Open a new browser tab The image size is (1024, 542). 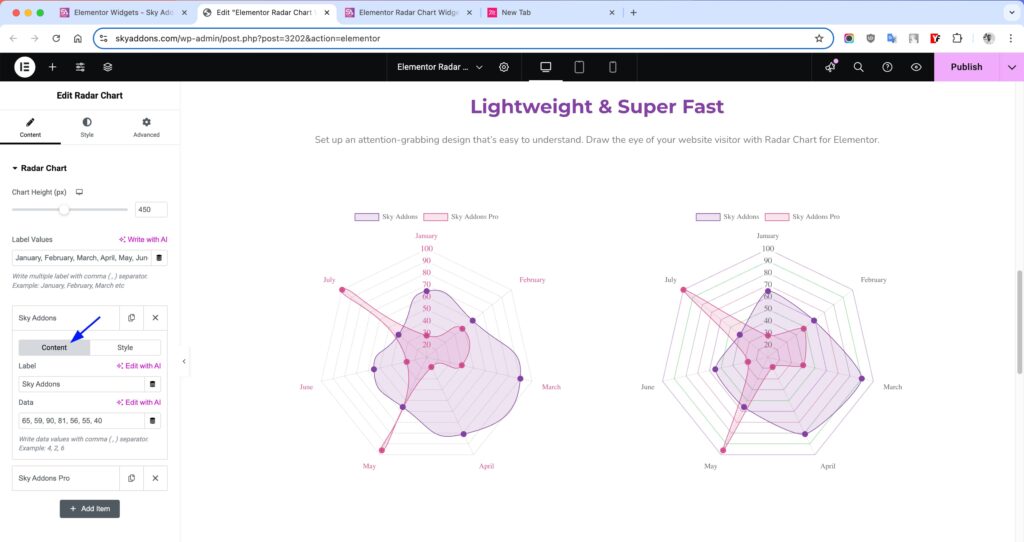(633, 12)
